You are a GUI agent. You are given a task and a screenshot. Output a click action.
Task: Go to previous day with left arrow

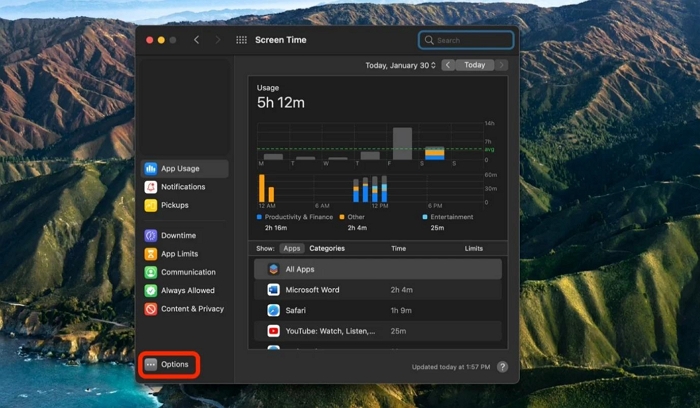448,65
